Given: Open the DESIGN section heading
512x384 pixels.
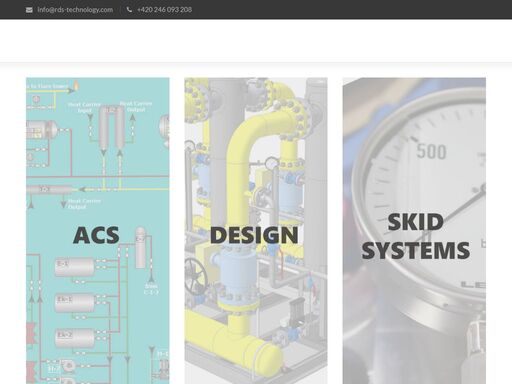Looking at the screenshot, I should [254, 235].
